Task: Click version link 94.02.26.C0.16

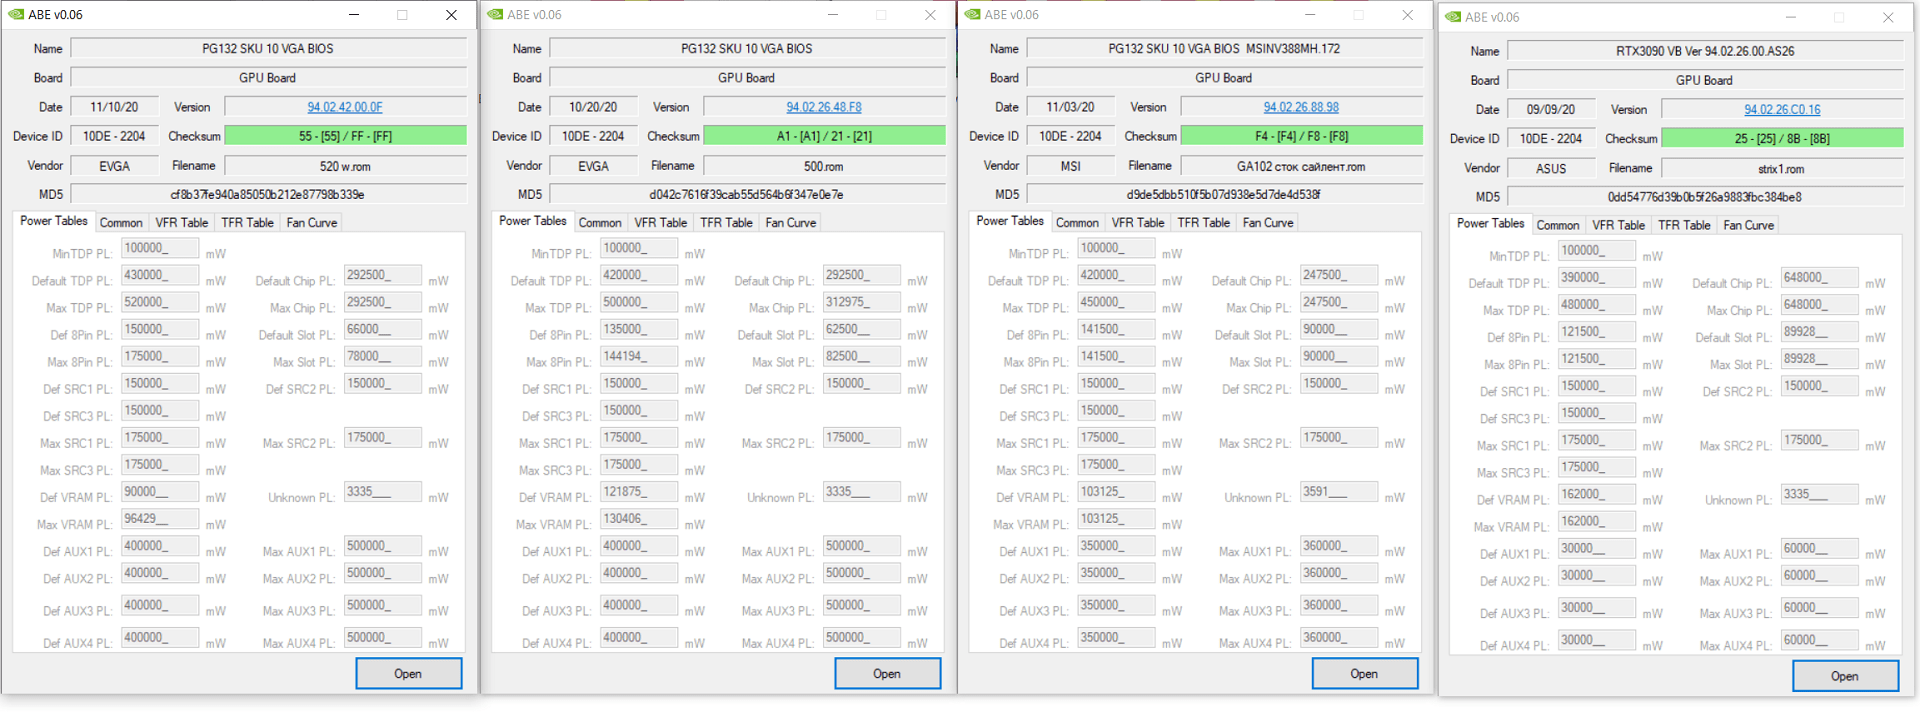Action: point(1782,110)
